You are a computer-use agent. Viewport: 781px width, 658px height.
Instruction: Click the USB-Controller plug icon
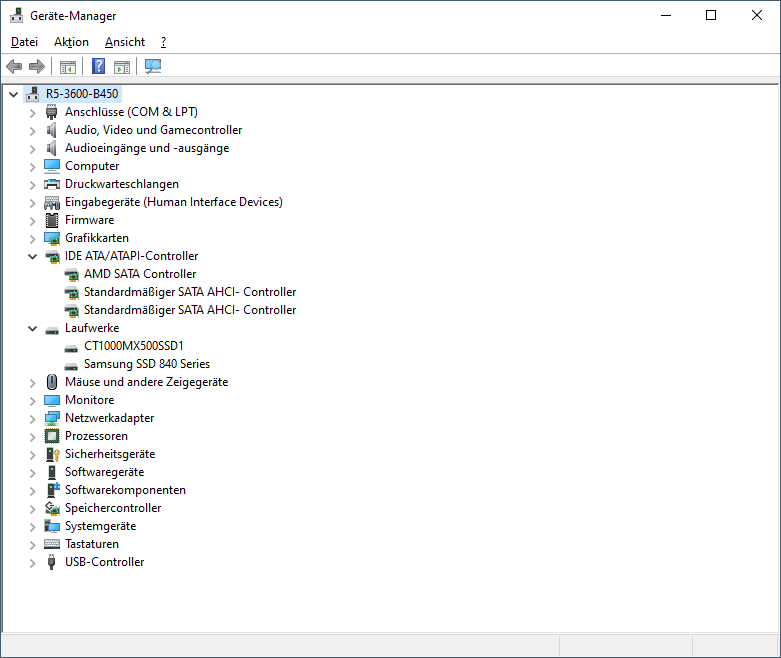51,562
